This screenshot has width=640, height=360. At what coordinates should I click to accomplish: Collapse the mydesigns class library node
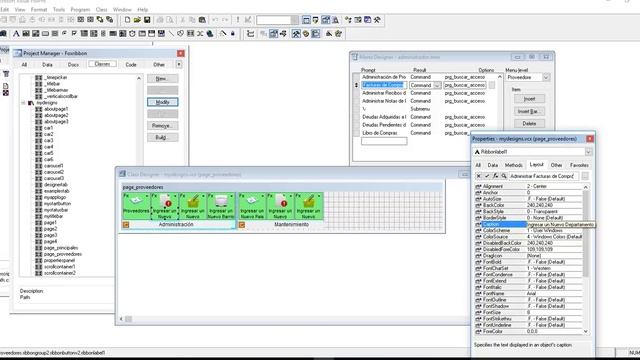(x=23, y=103)
